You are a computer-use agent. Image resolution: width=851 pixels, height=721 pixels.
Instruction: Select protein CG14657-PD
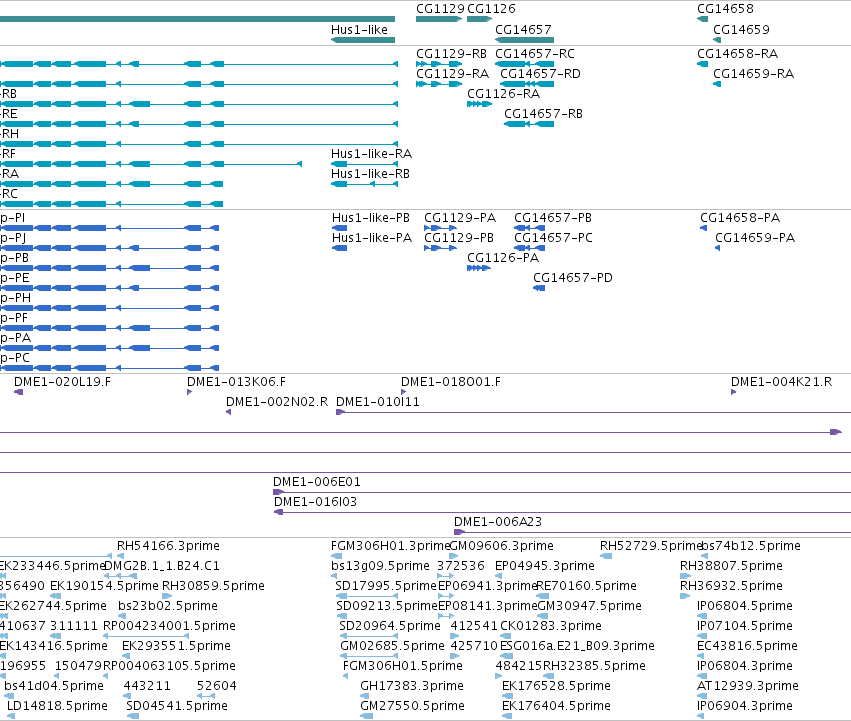pyautogui.click(x=573, y=279)
